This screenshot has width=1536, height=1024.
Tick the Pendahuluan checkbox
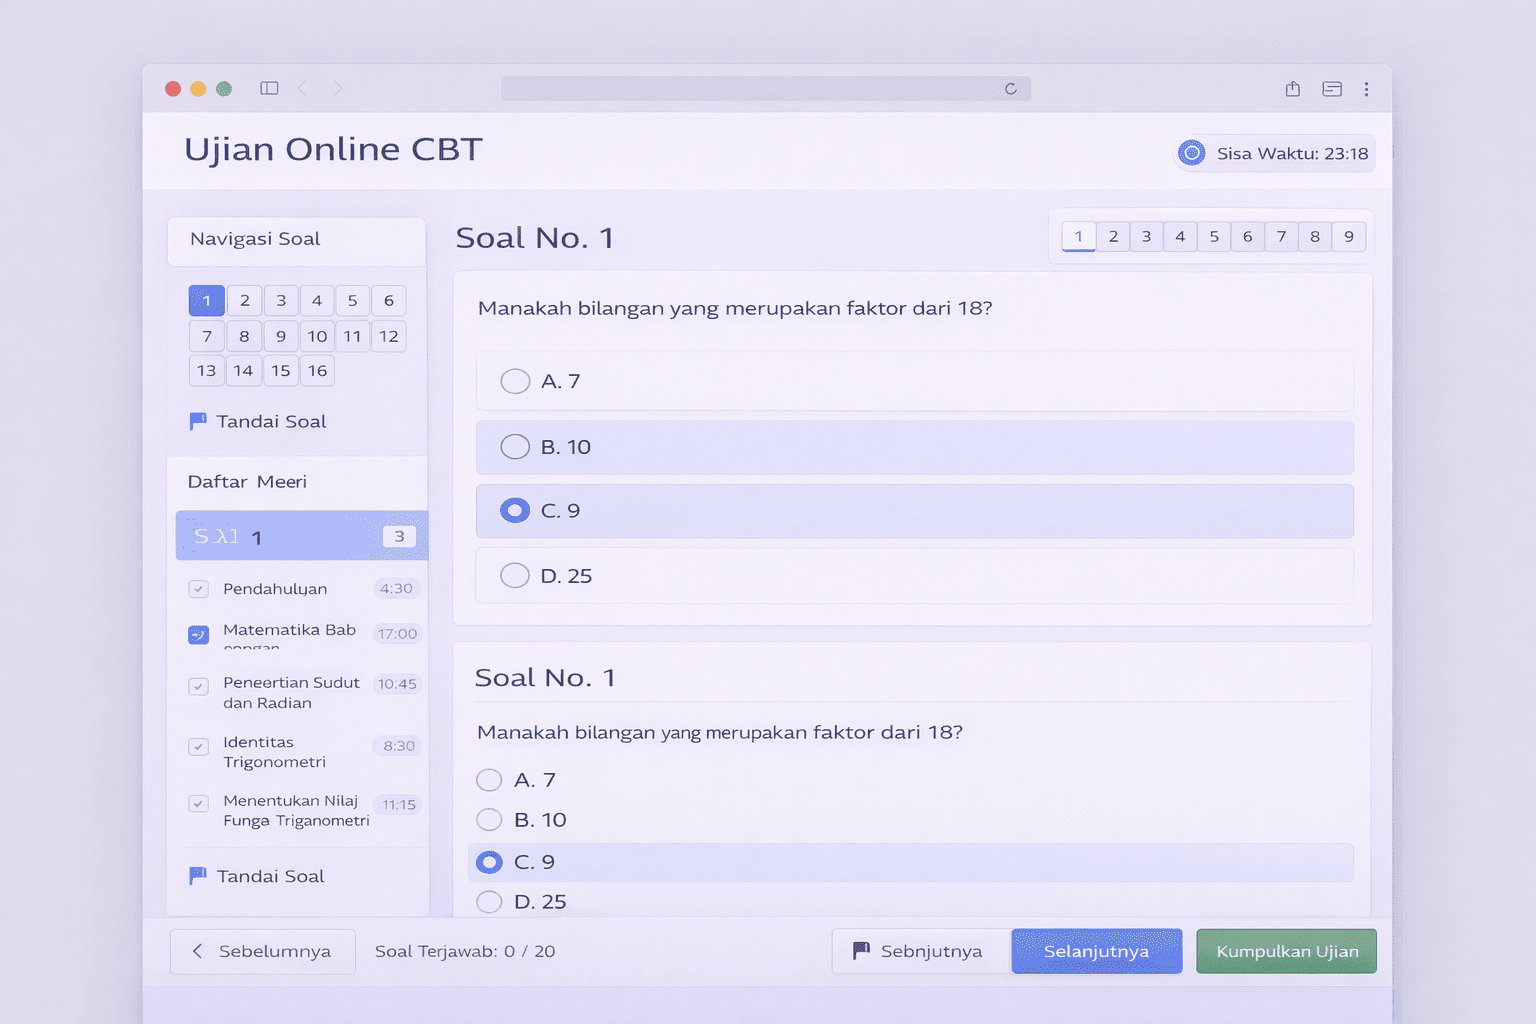[x=198, y=589]
